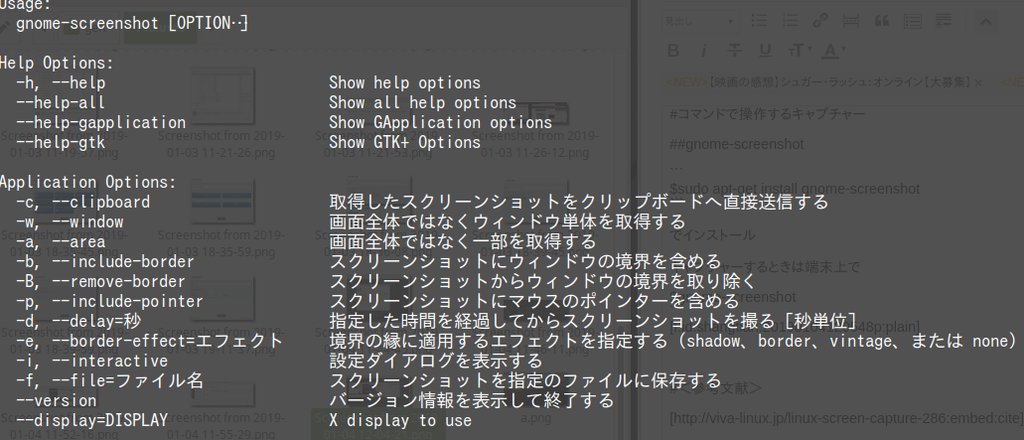Click the '-B, --remove-border' option in terminal
Viewport: 1024px width, 440px height.
[101, 281]
